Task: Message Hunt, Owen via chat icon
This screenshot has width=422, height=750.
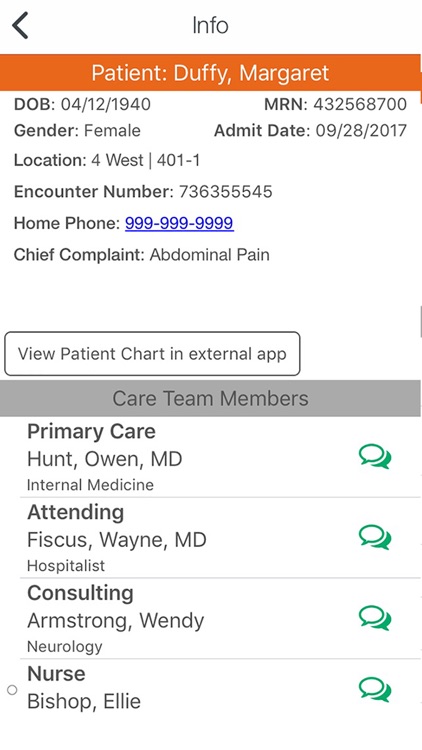Action: (375, 457)
